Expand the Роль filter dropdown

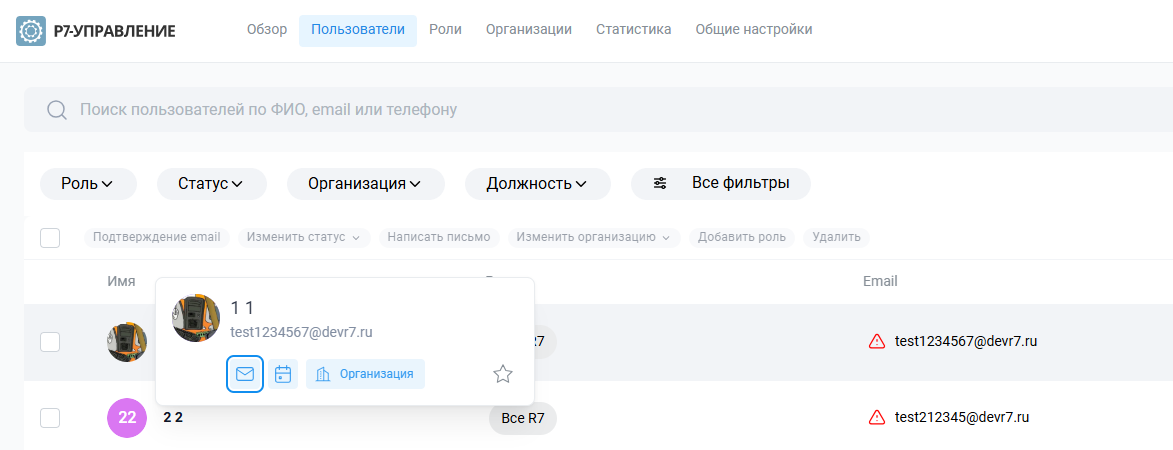[x=88, y=184]
